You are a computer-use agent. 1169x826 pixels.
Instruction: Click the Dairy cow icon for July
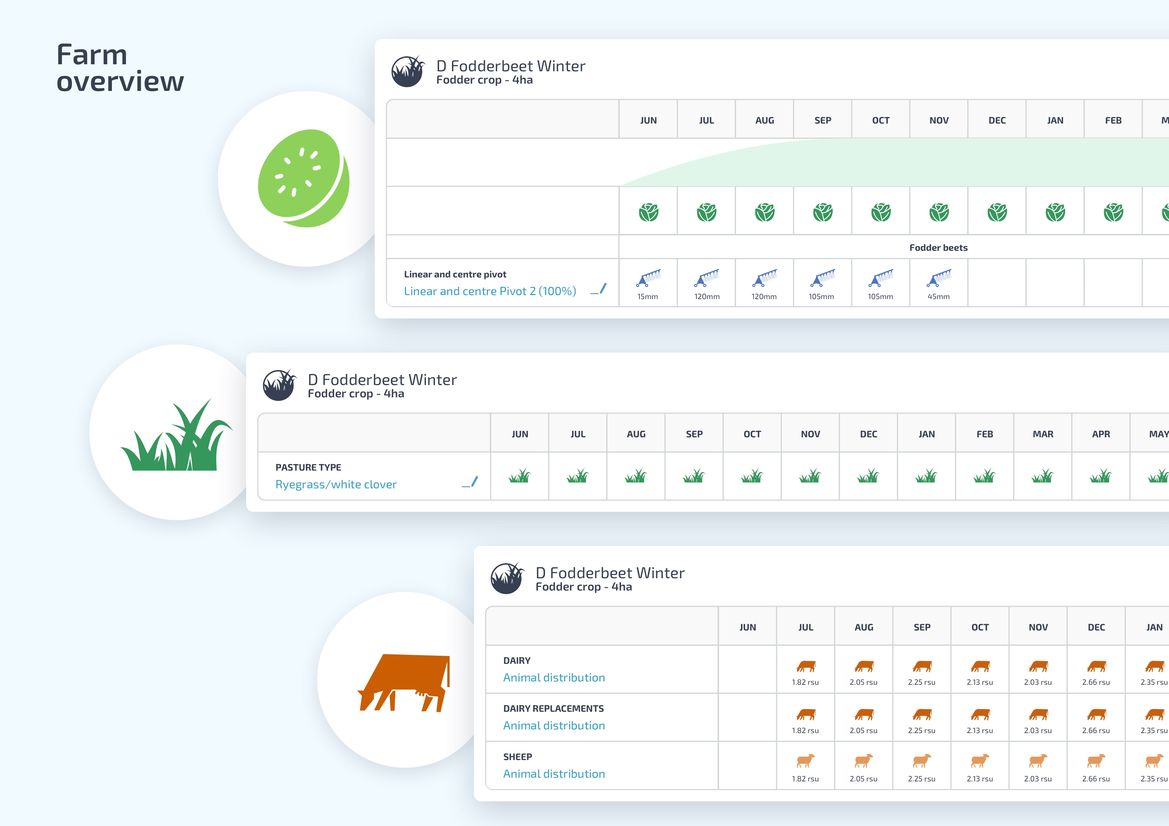pyautogui.click(x=806, y=666)
